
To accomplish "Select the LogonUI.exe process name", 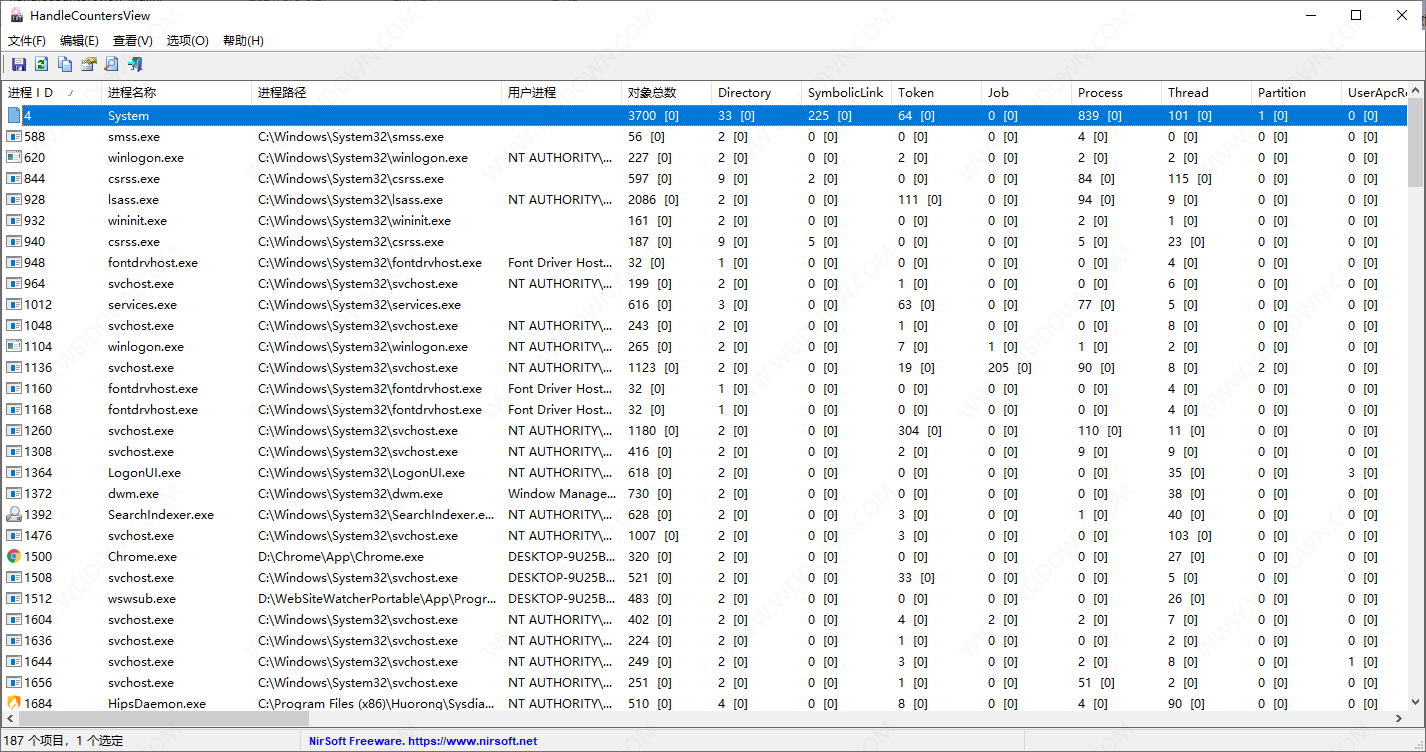I will 144,473.
